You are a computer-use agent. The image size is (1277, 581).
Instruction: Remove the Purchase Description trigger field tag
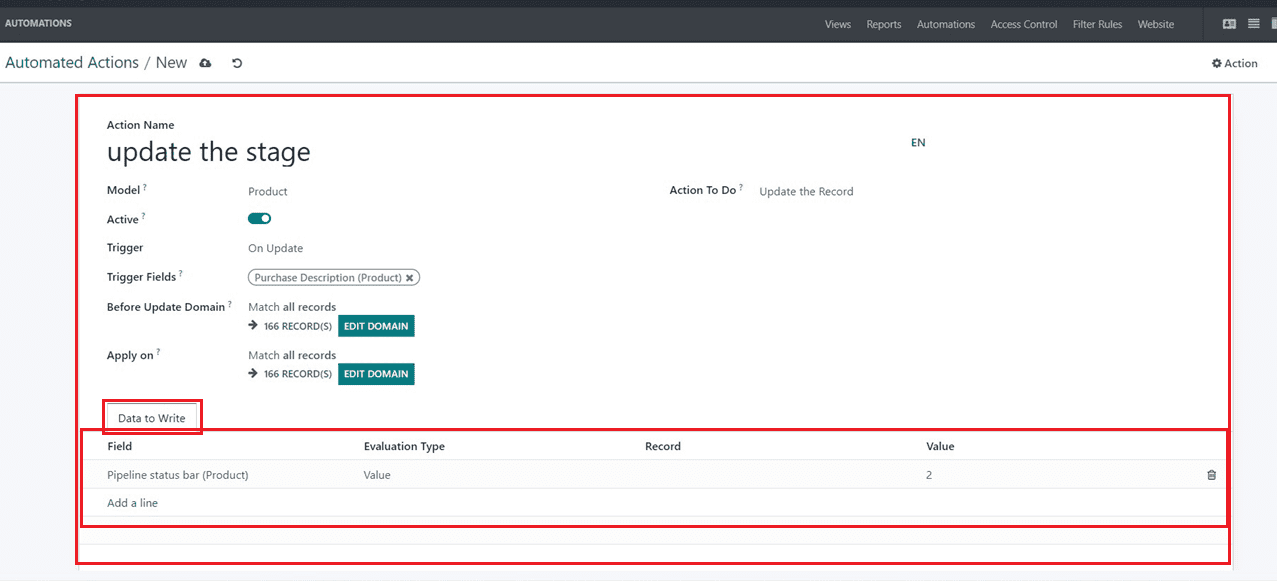[410, 278]
